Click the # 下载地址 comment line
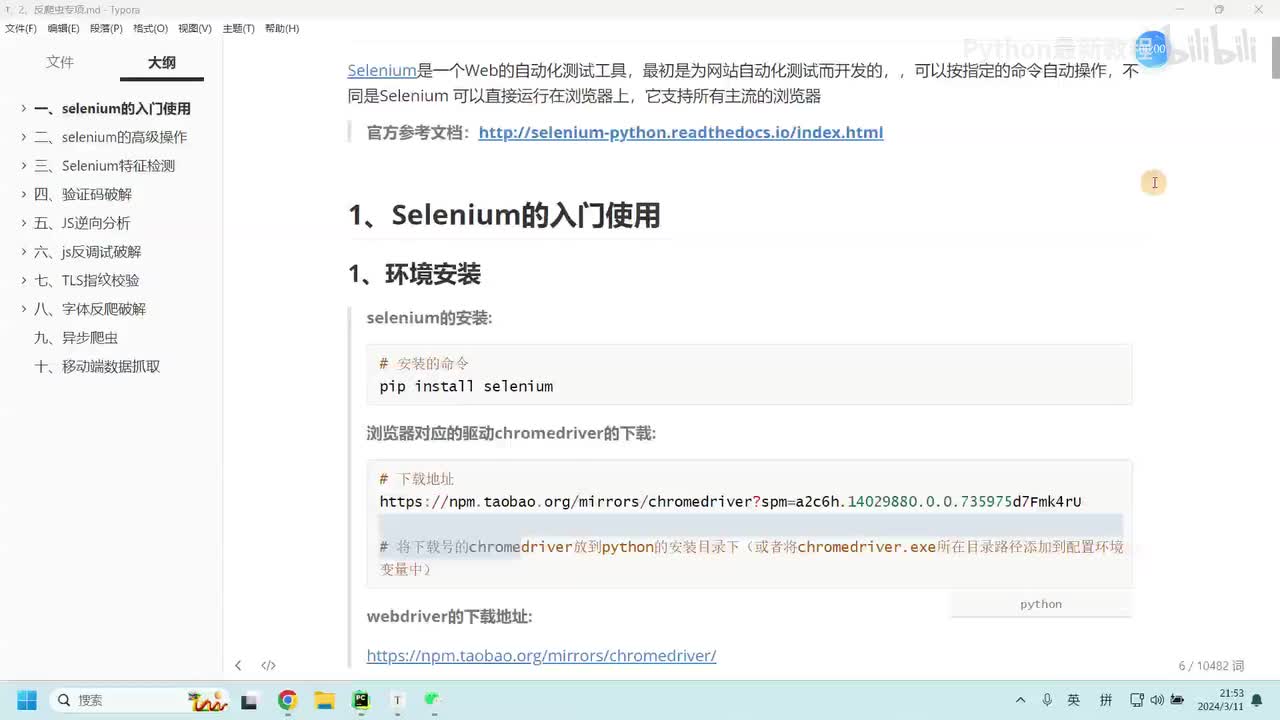 tap(416, 479)
